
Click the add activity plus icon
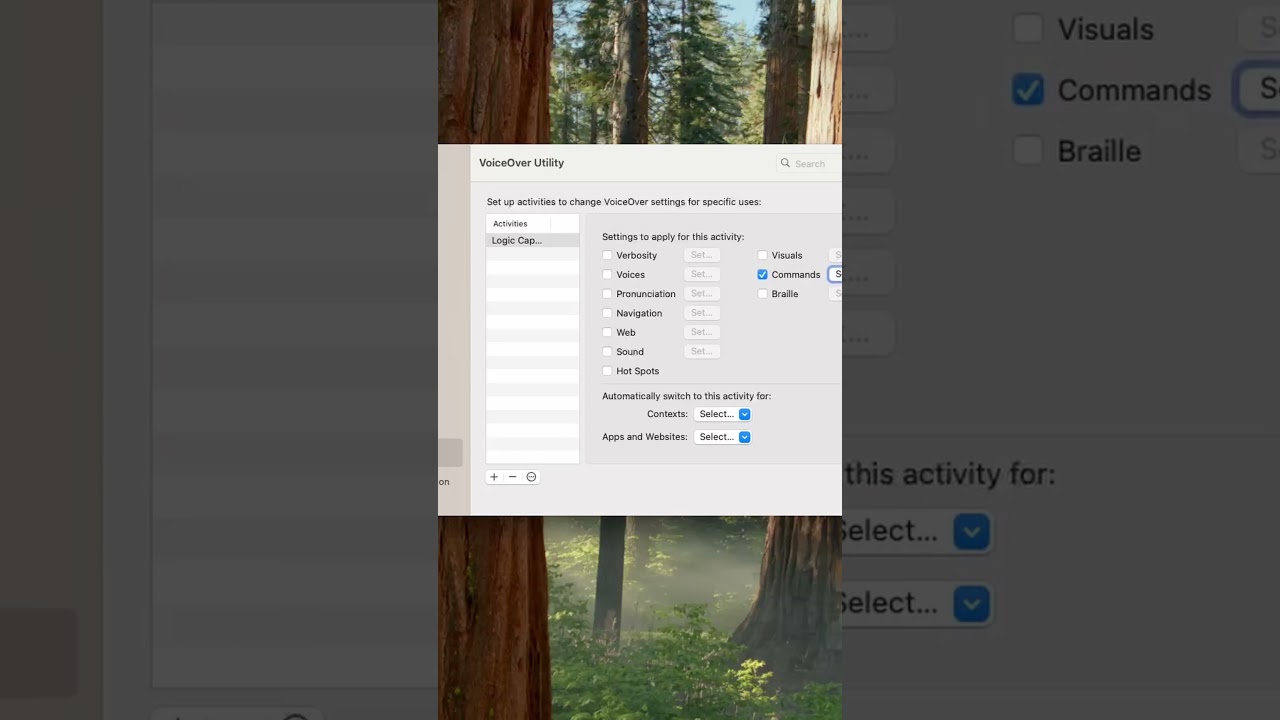[494, 477]
